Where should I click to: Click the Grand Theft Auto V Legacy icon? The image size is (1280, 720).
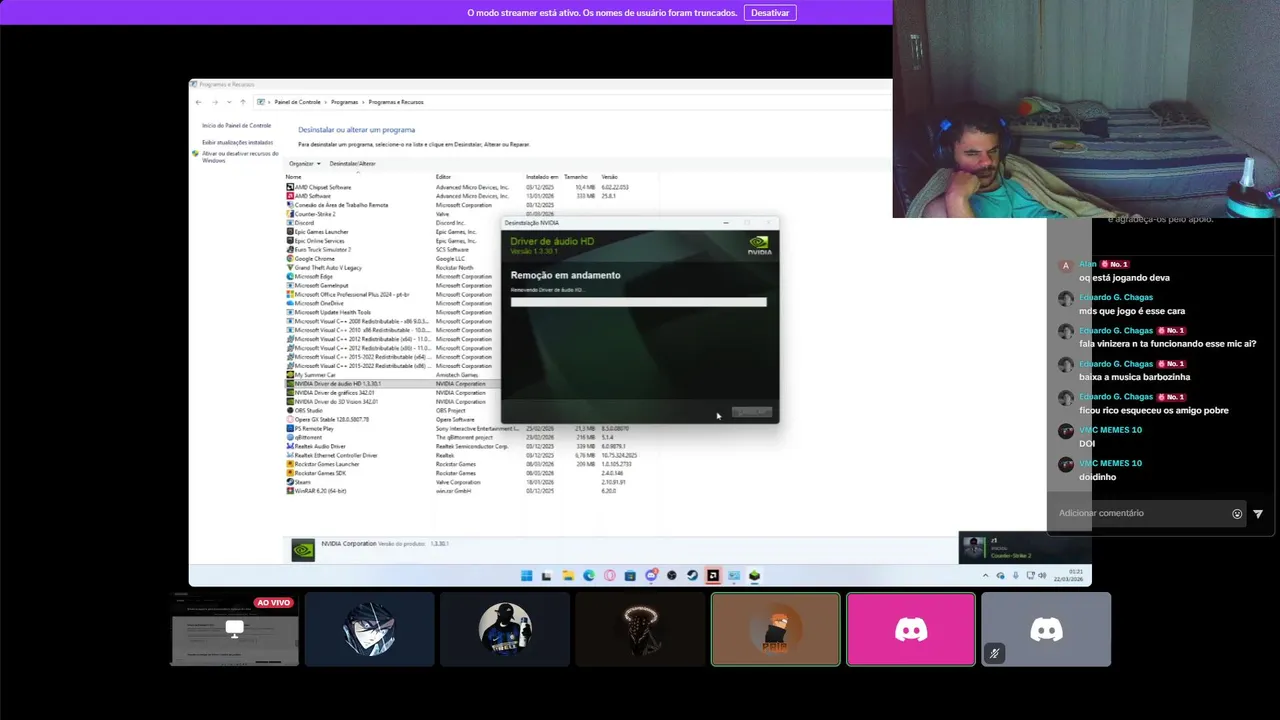pyautogui.click(x=290, y=268)
